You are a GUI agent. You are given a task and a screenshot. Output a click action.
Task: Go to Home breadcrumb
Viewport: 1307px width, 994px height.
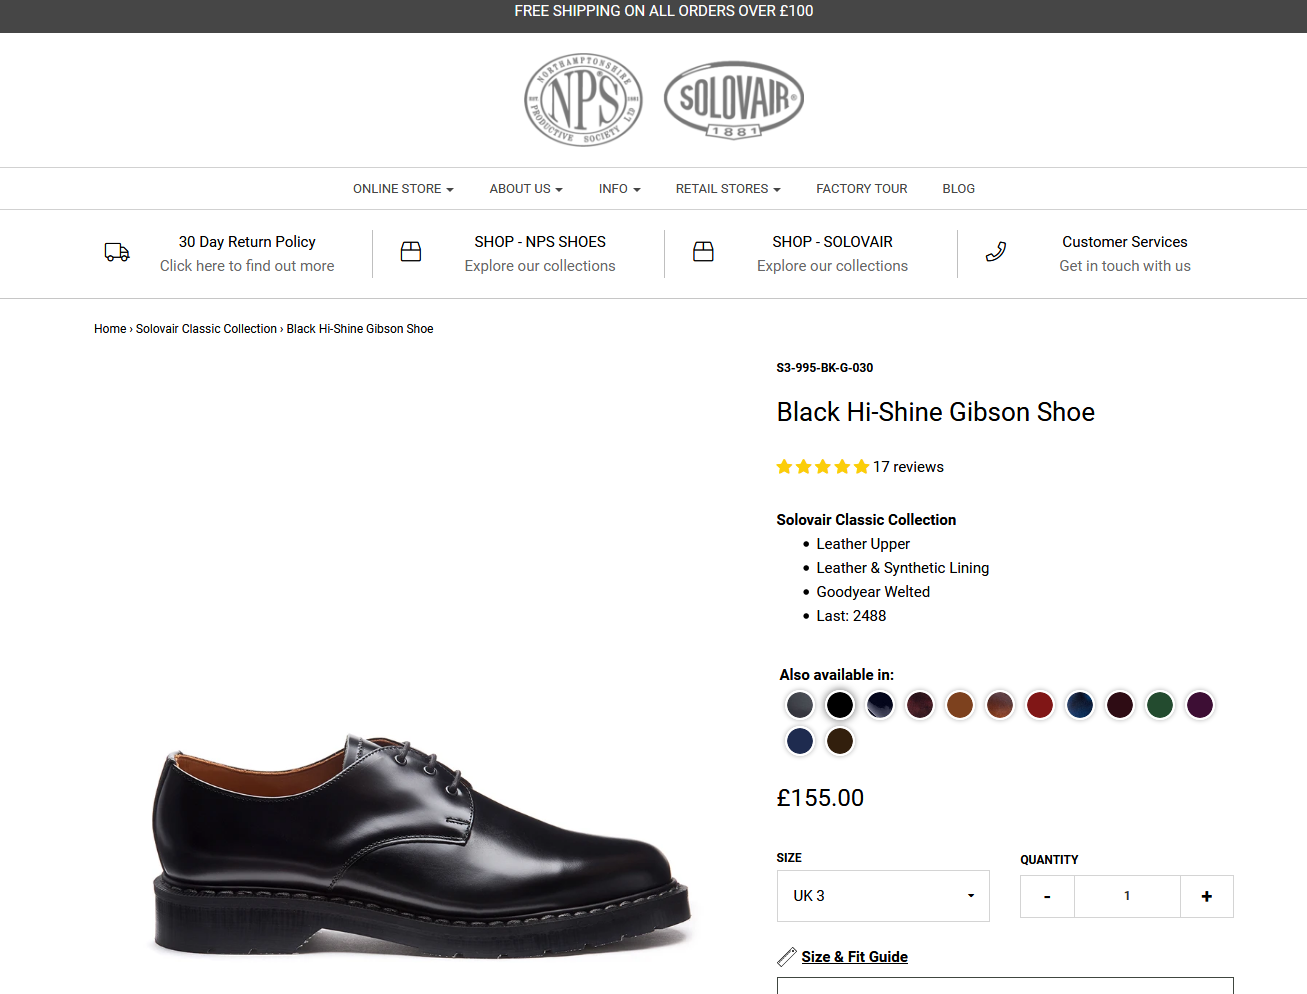pos(110,329)
